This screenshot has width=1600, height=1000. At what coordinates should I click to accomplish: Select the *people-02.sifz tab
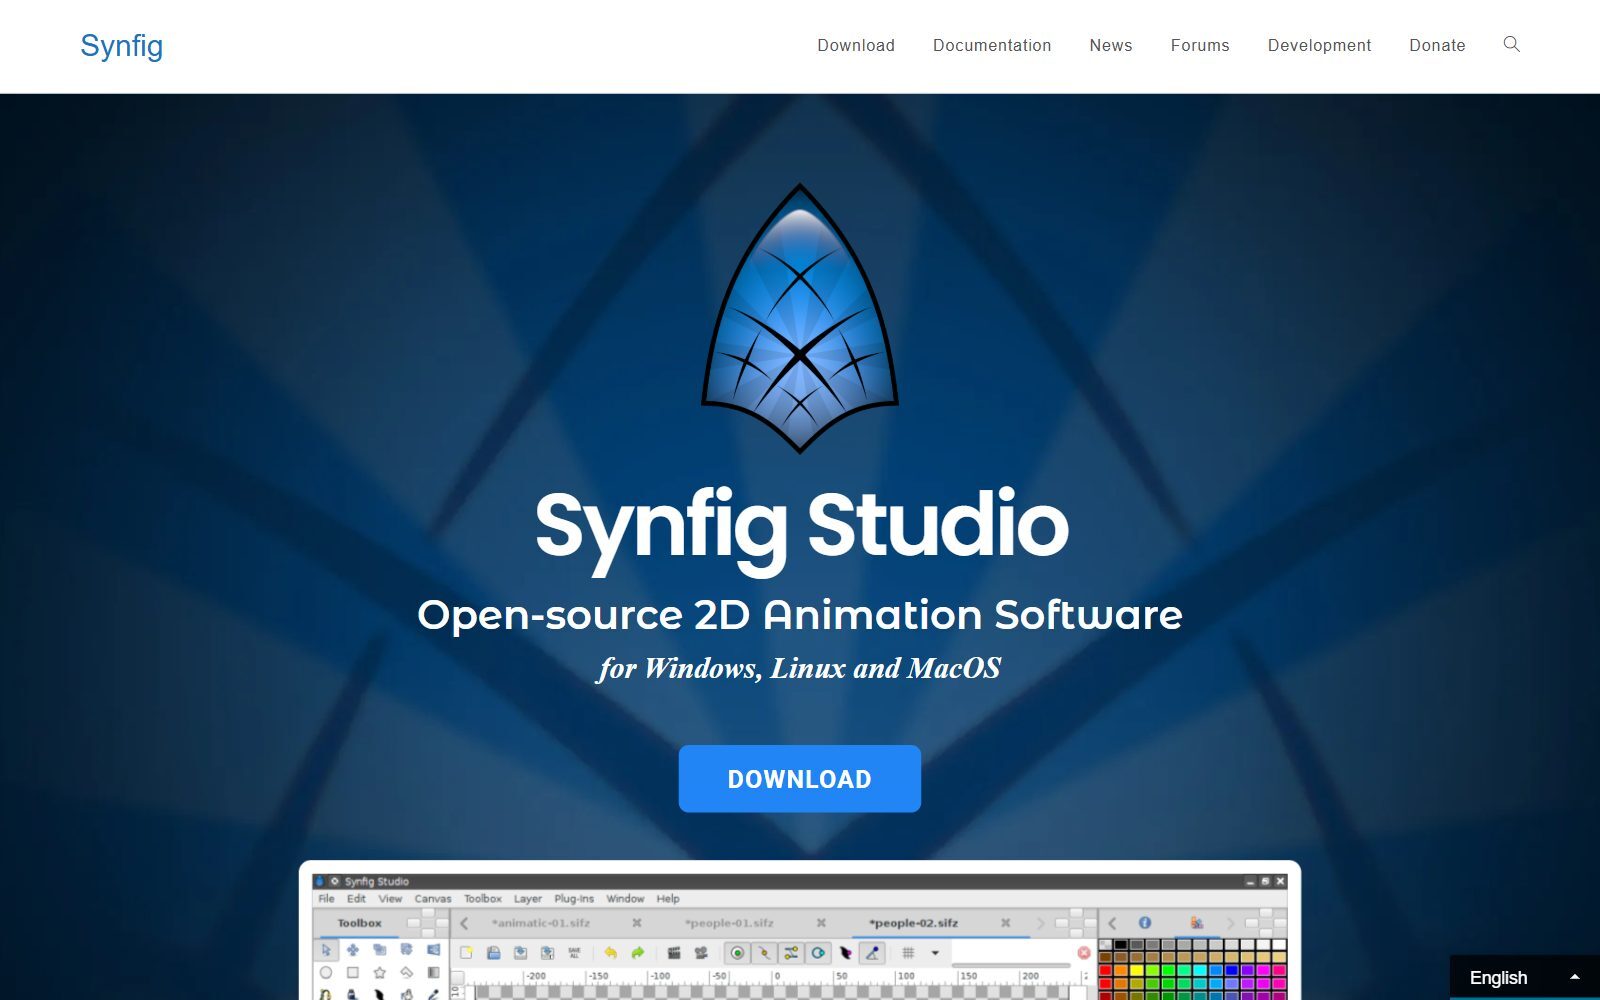click(x=914, y=923)
